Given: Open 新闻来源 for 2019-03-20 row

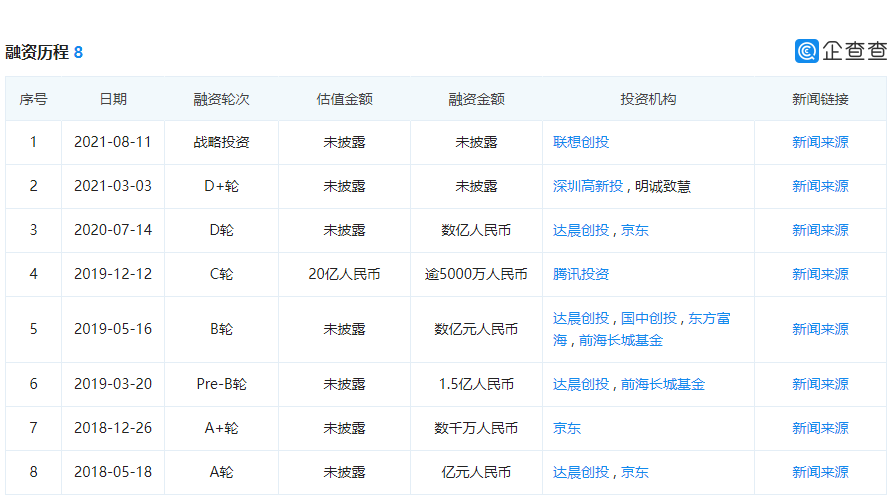Looking at the screenshot, I should pyautogui.click(x=820, y=385).
